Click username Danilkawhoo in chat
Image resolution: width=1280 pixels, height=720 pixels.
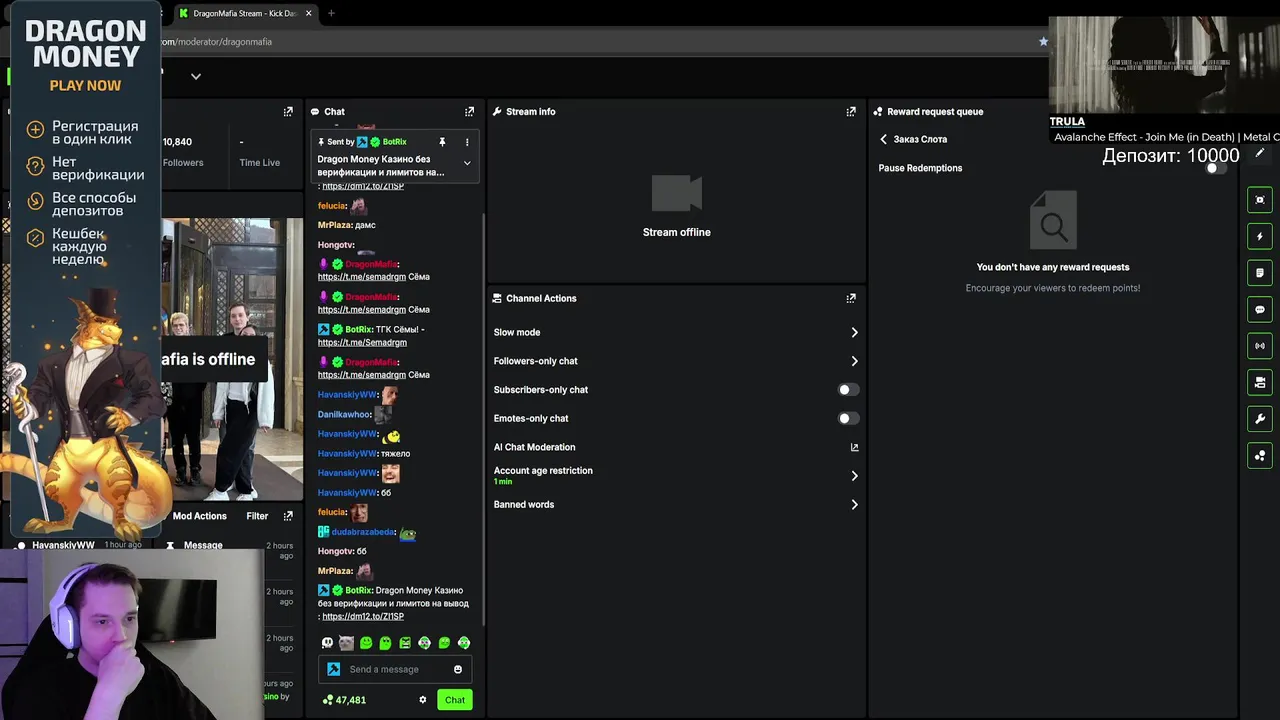pyautogui.click(x=344, y=414)
